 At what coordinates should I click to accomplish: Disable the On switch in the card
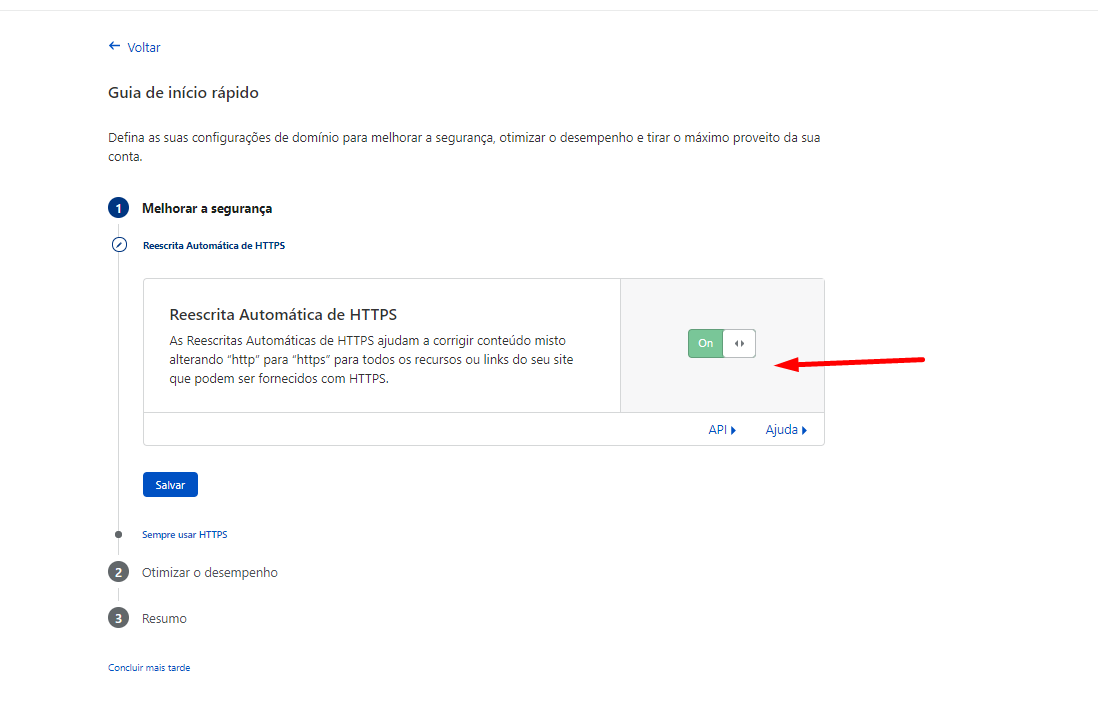click(705, 343)
